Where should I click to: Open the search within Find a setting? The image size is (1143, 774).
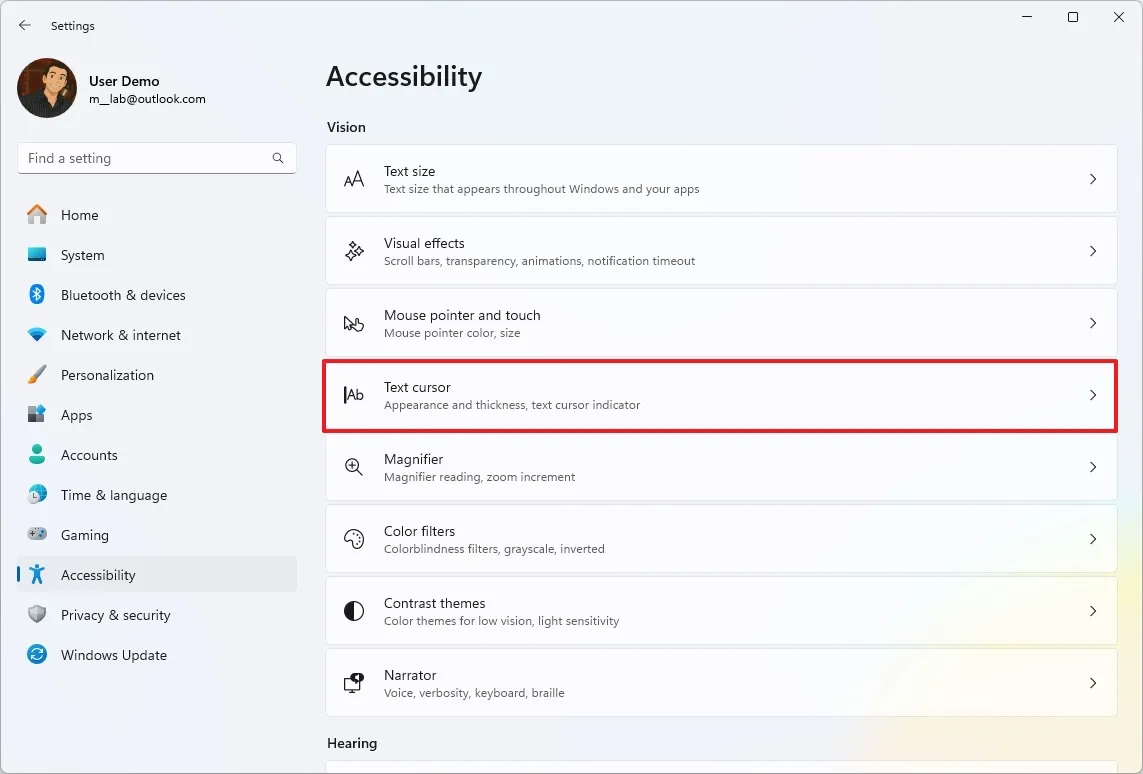277,158
